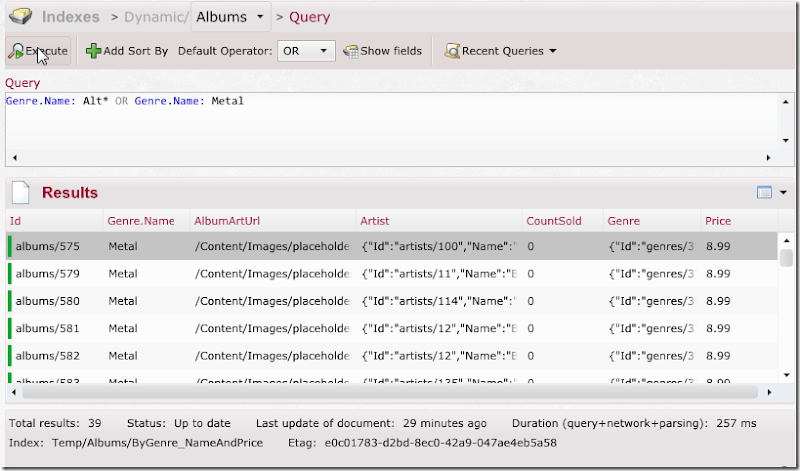The width and height of the screenshot is (800, 471).
Task: Click the query box horizontal scroll right arrow
Action: coord(769,157)
